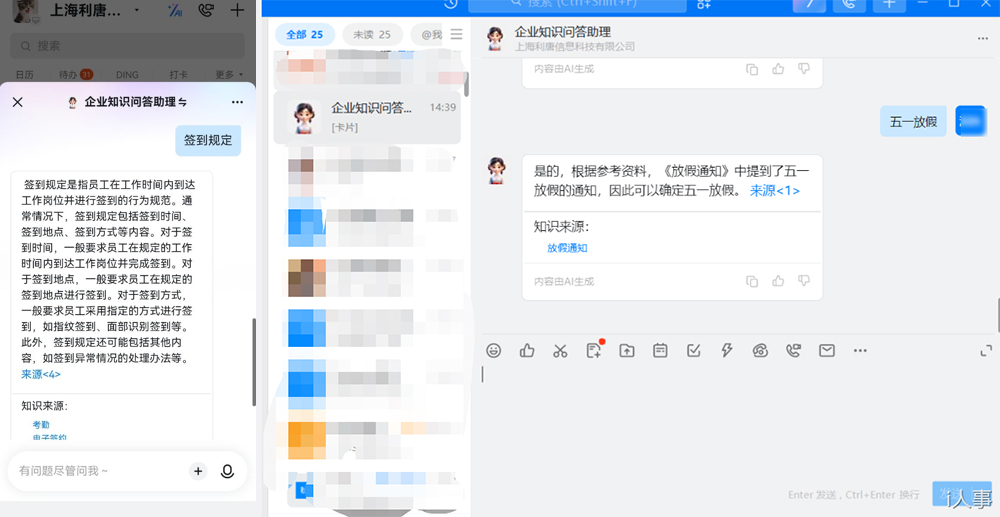Click the microphone voice input icon

[227, 471]
